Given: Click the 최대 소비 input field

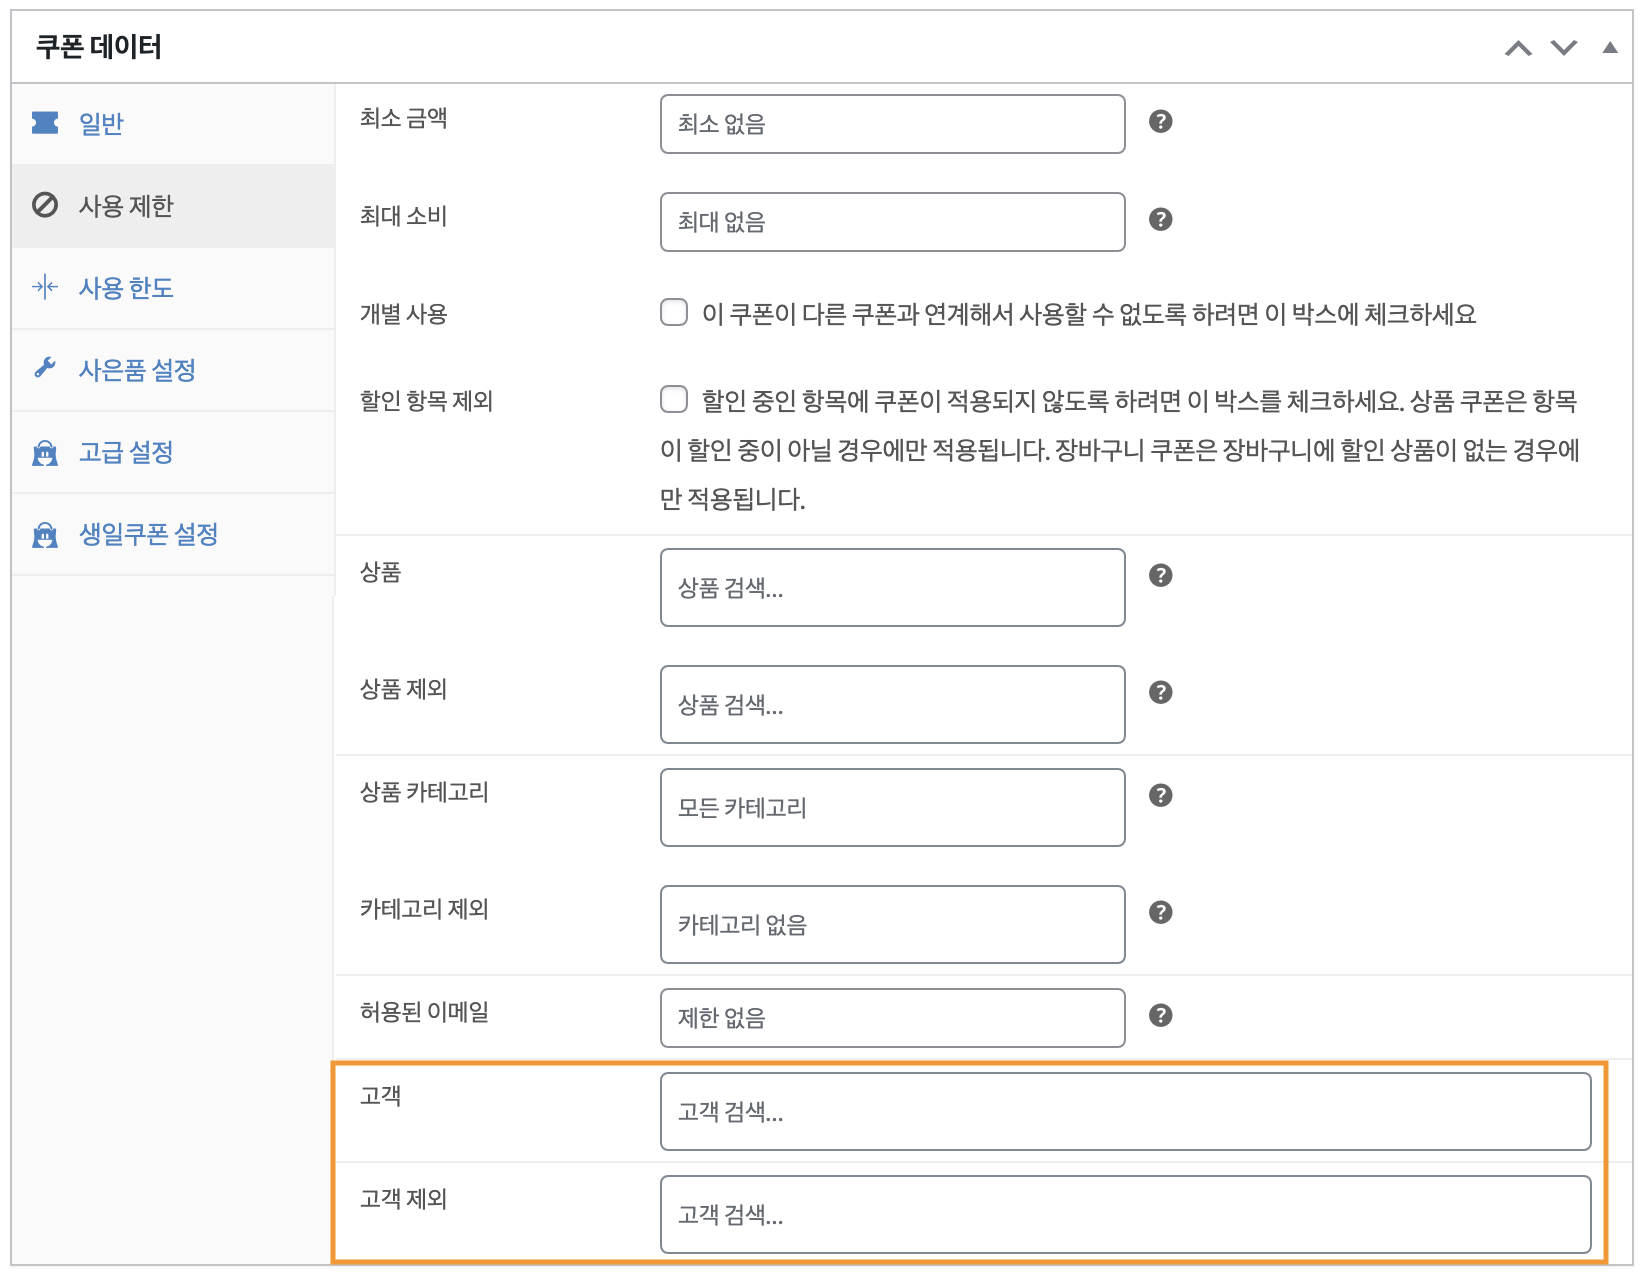Looking at the screenshot, I should coord(893,222).
